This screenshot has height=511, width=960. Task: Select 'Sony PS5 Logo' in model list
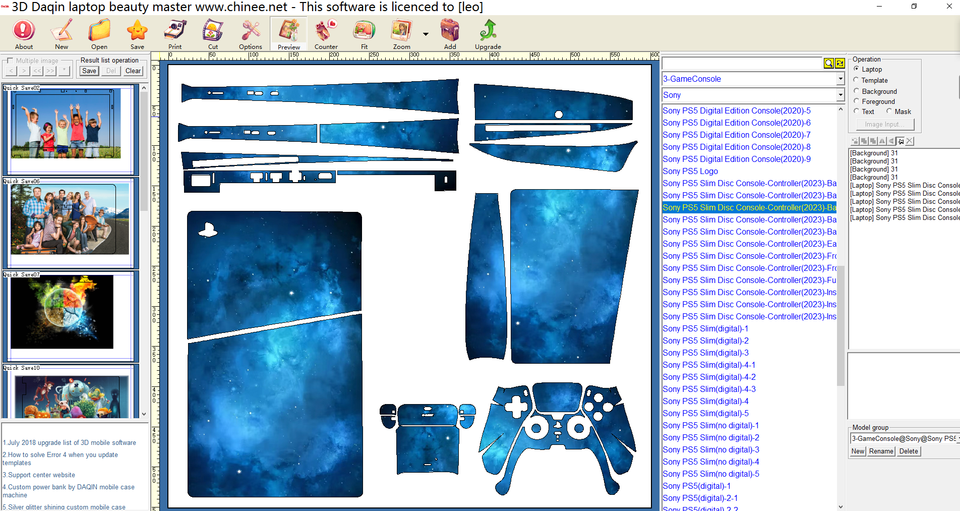click(690, 171)
